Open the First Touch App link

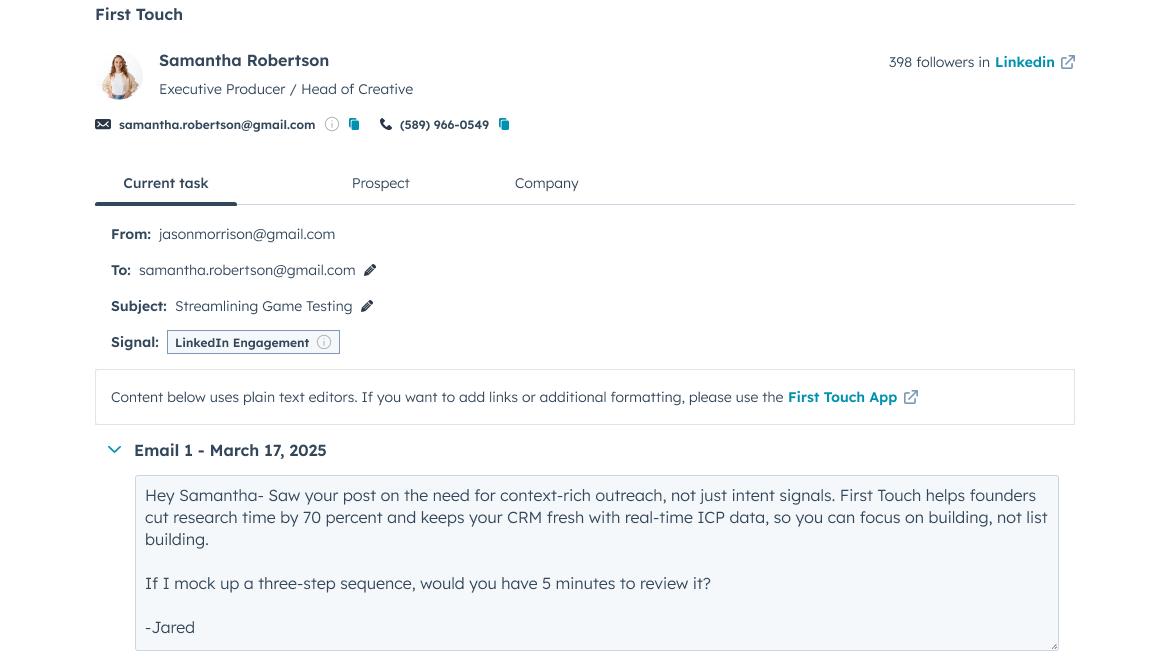(x=842, y=396)
